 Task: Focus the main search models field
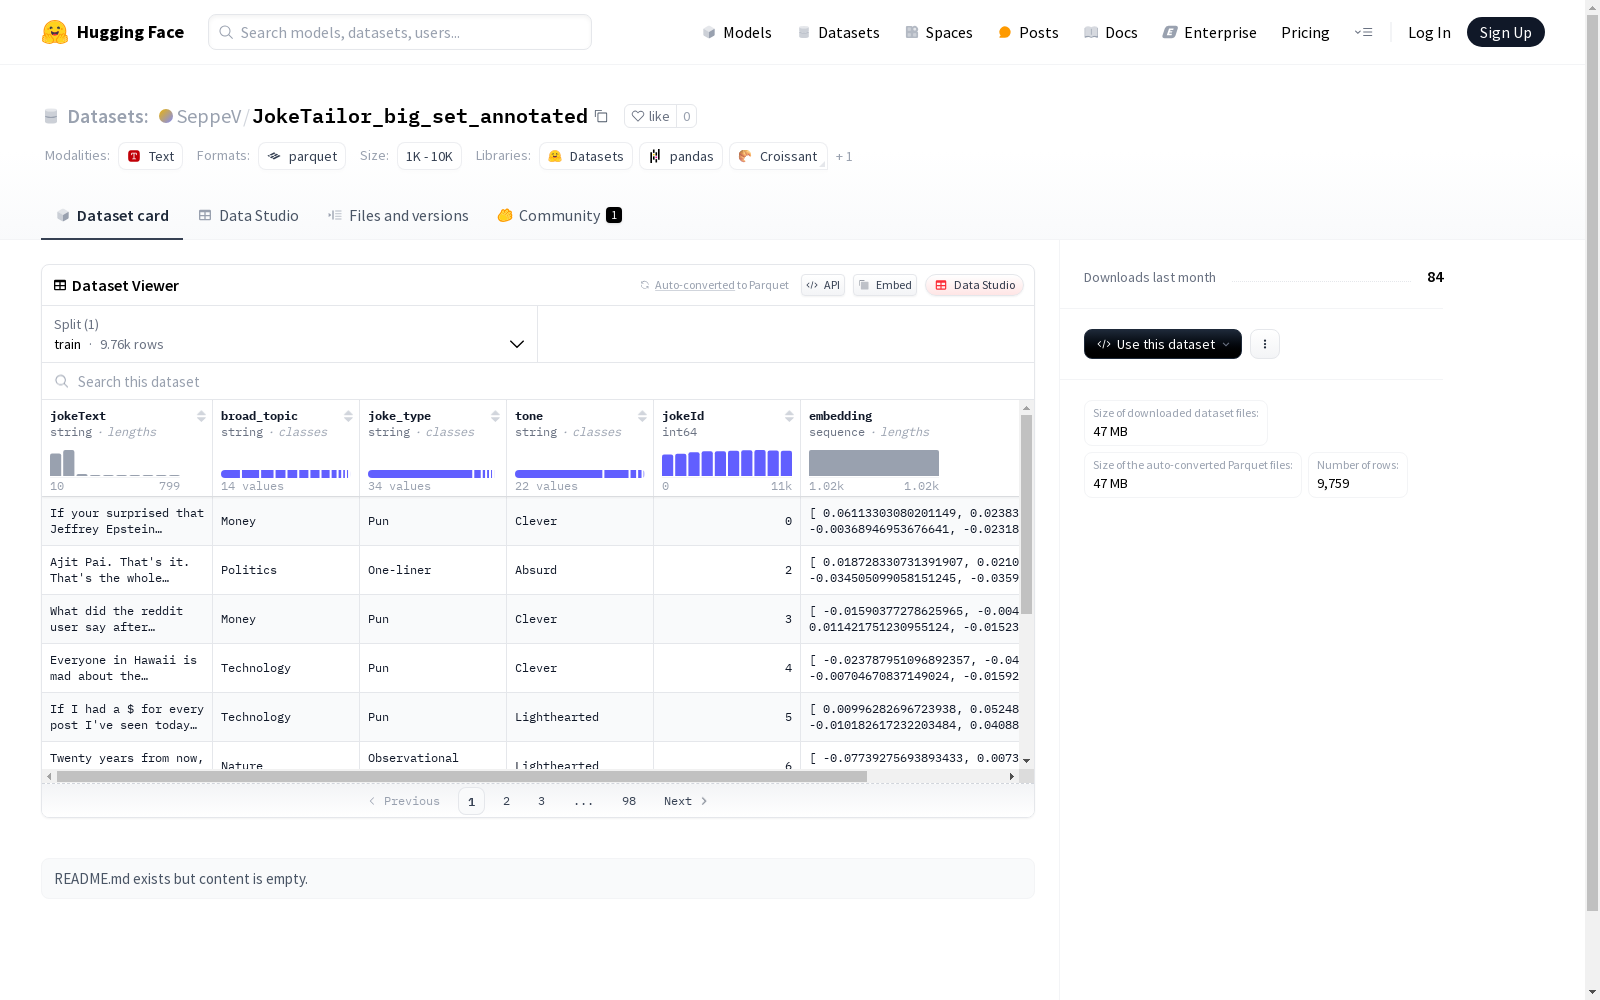[400, 32]
